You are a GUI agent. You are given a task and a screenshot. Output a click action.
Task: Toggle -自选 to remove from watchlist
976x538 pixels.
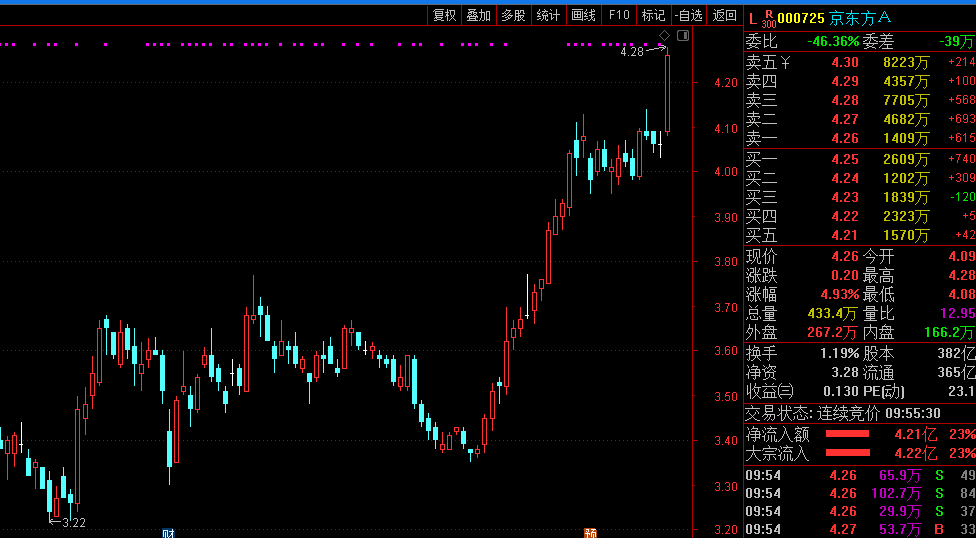tap(688, 15)
